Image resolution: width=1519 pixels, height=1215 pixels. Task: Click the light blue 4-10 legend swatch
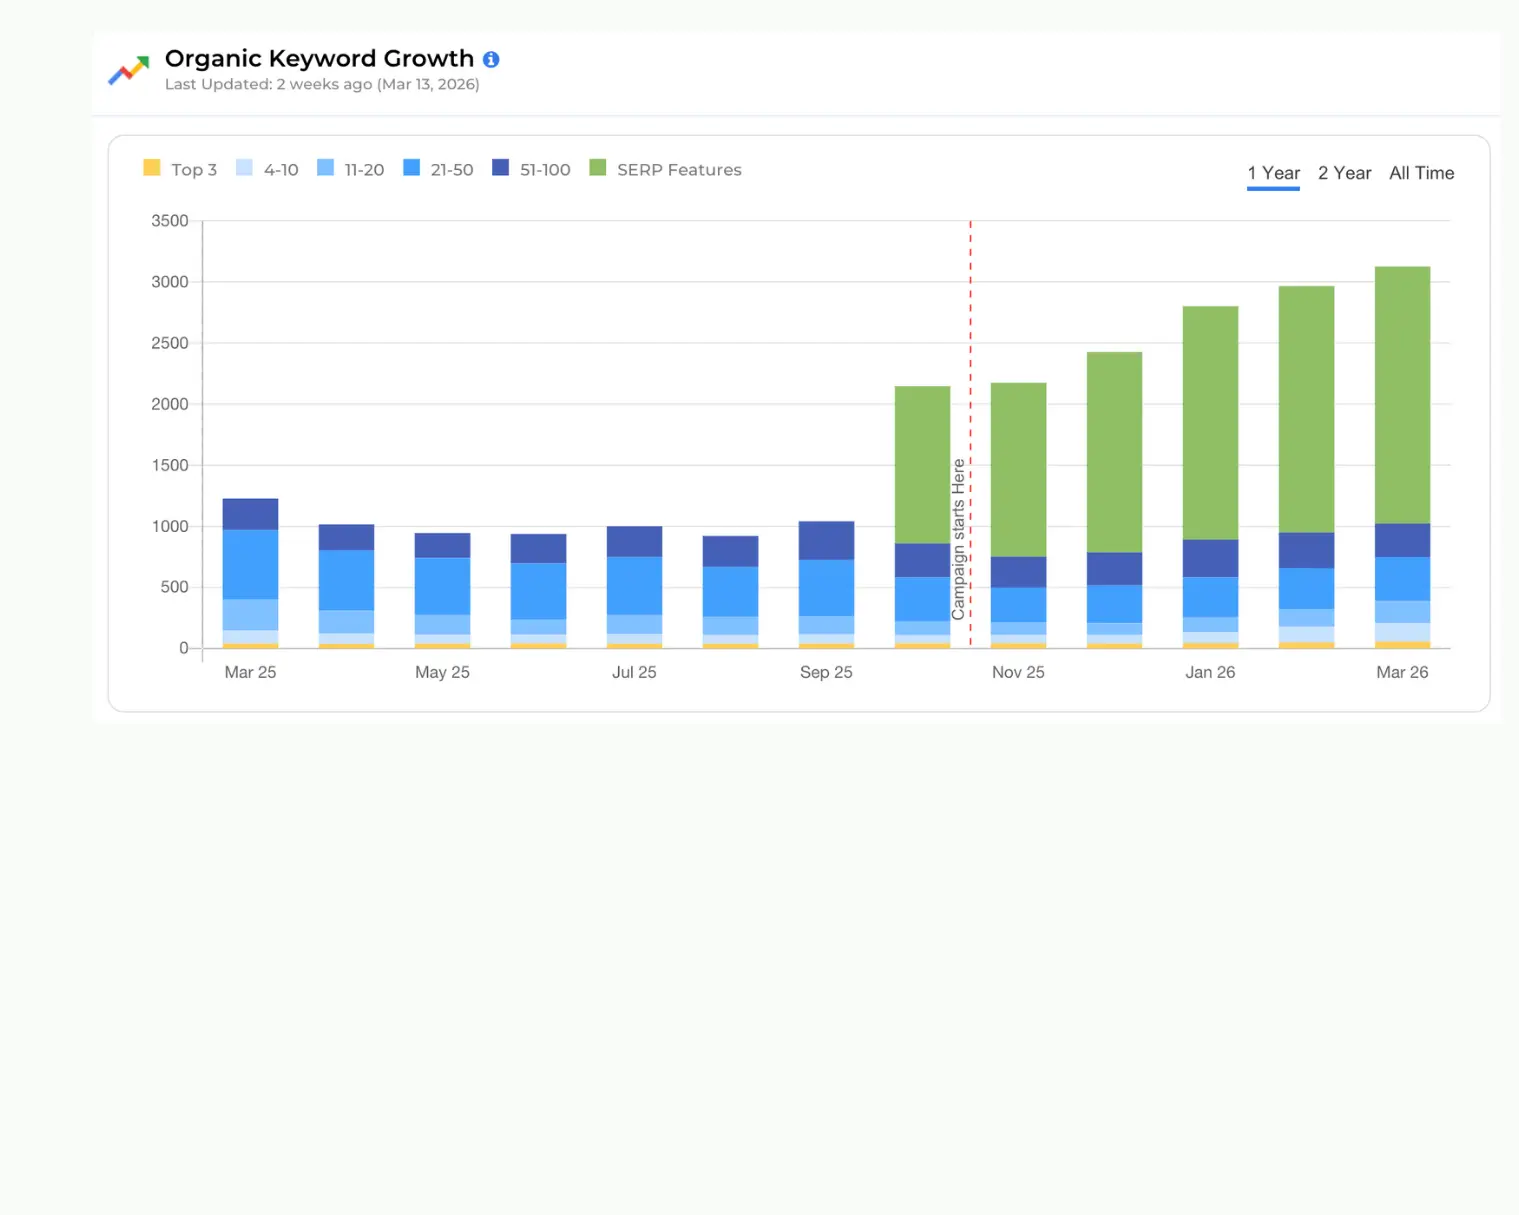pyautogui.click(x=243, y=168)
